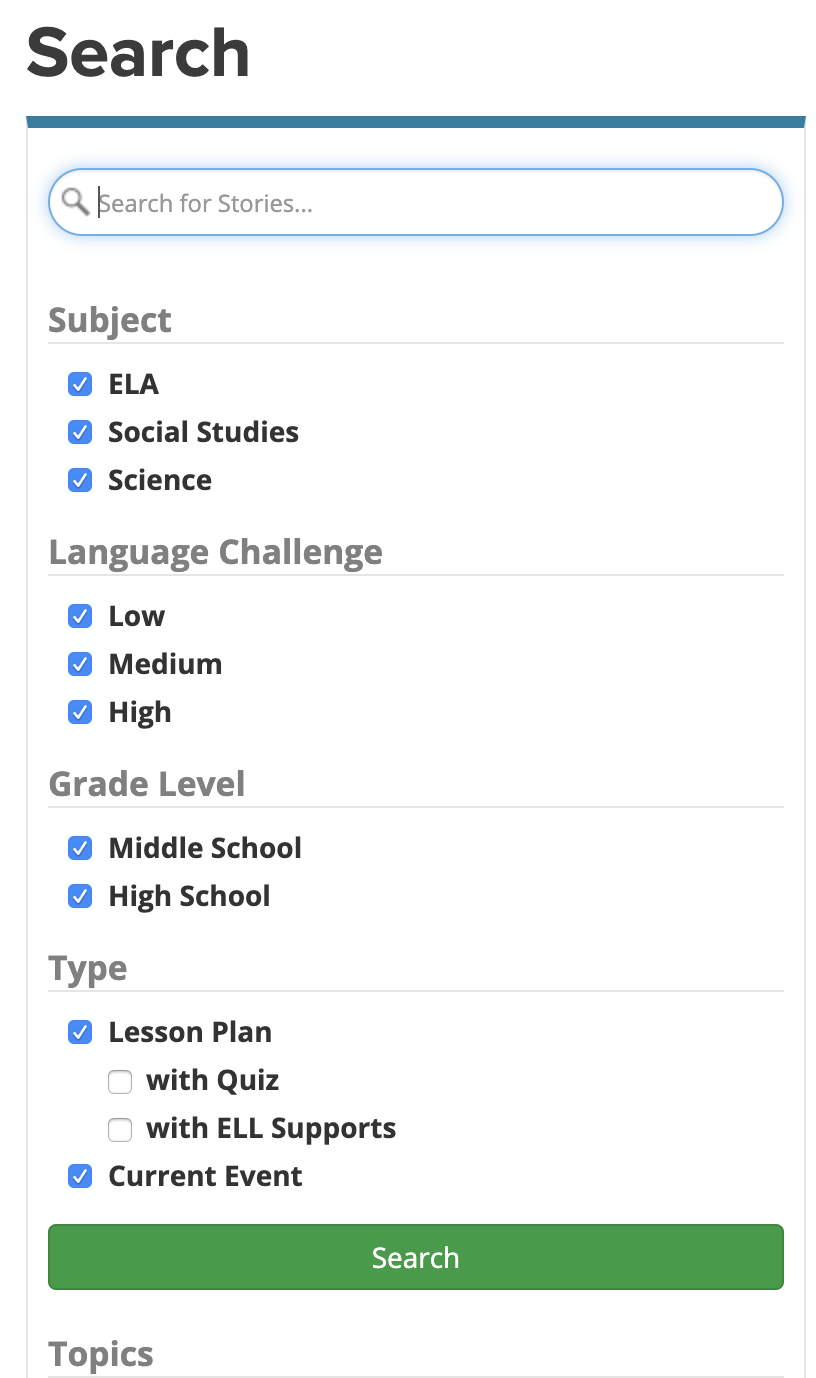Uncheck the Low language challenge box
Image resolution: width=816 pixels, height=1378 pixels.
80,616
